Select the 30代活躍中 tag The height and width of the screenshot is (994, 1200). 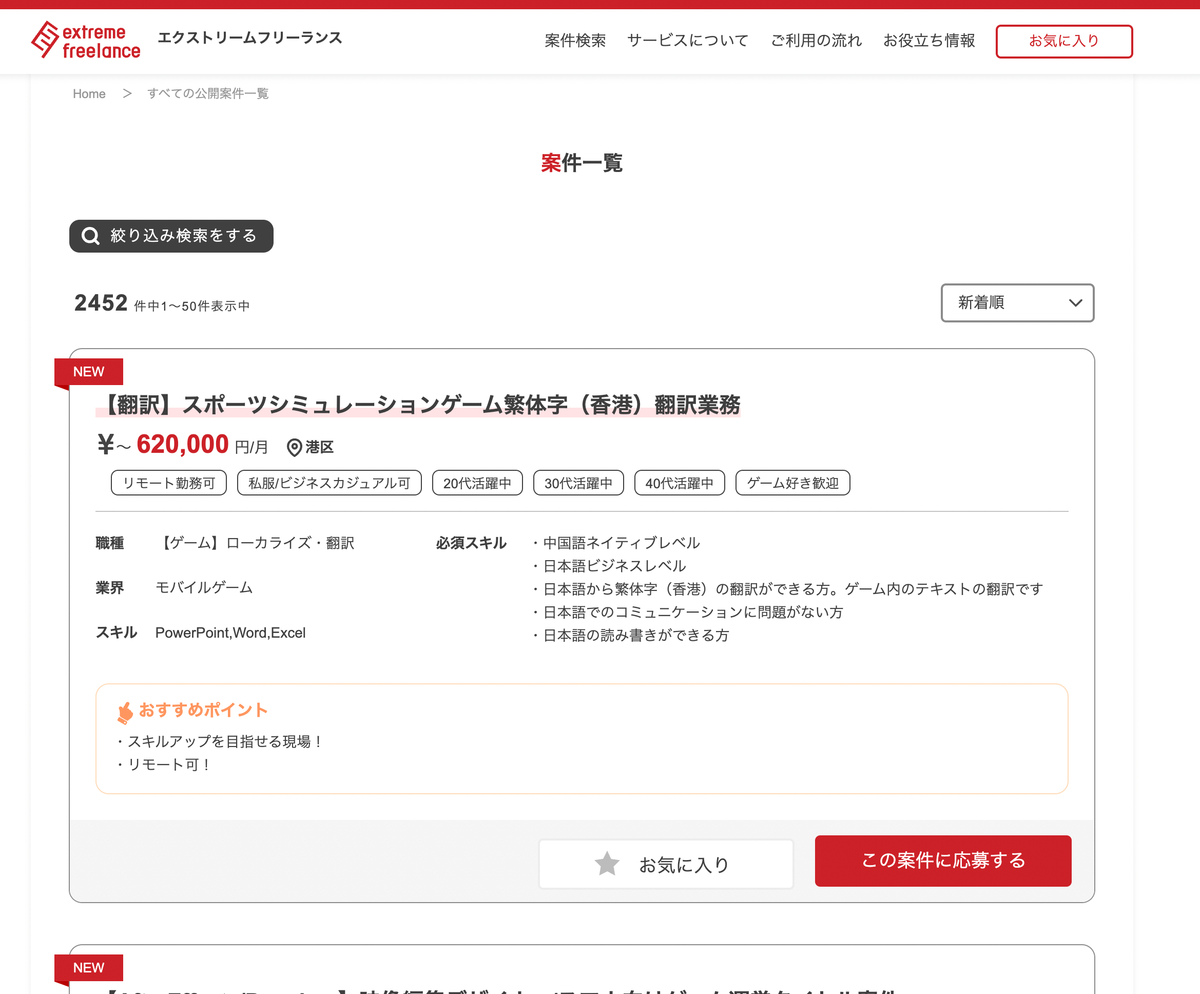click(579, 483)
